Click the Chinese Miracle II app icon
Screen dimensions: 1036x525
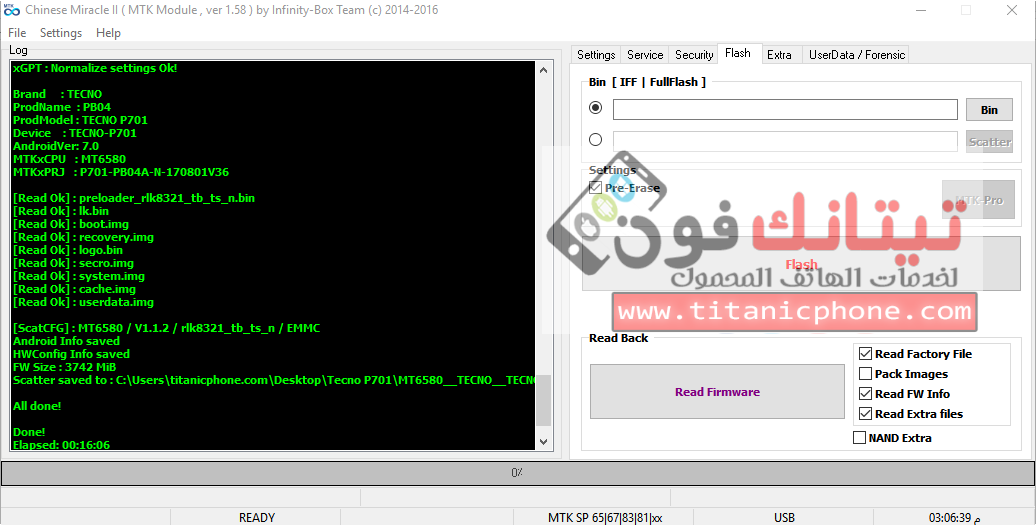[11, 10]
